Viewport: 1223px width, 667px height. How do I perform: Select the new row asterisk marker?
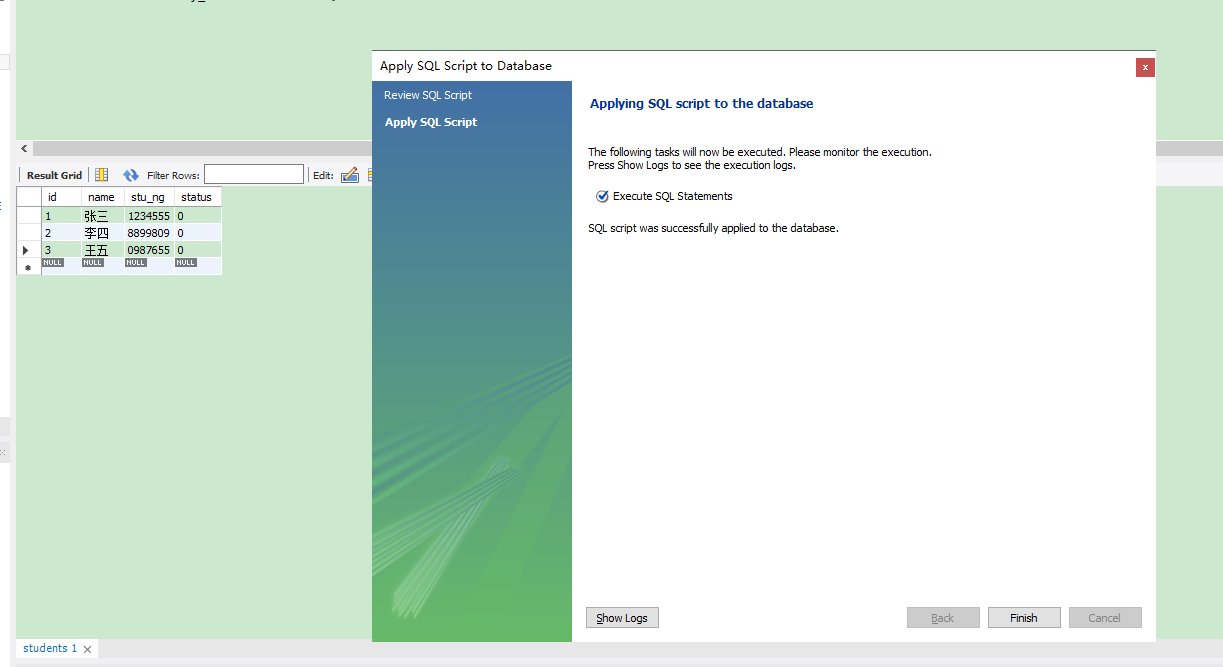pyautogui.click(x=29, y=267)
